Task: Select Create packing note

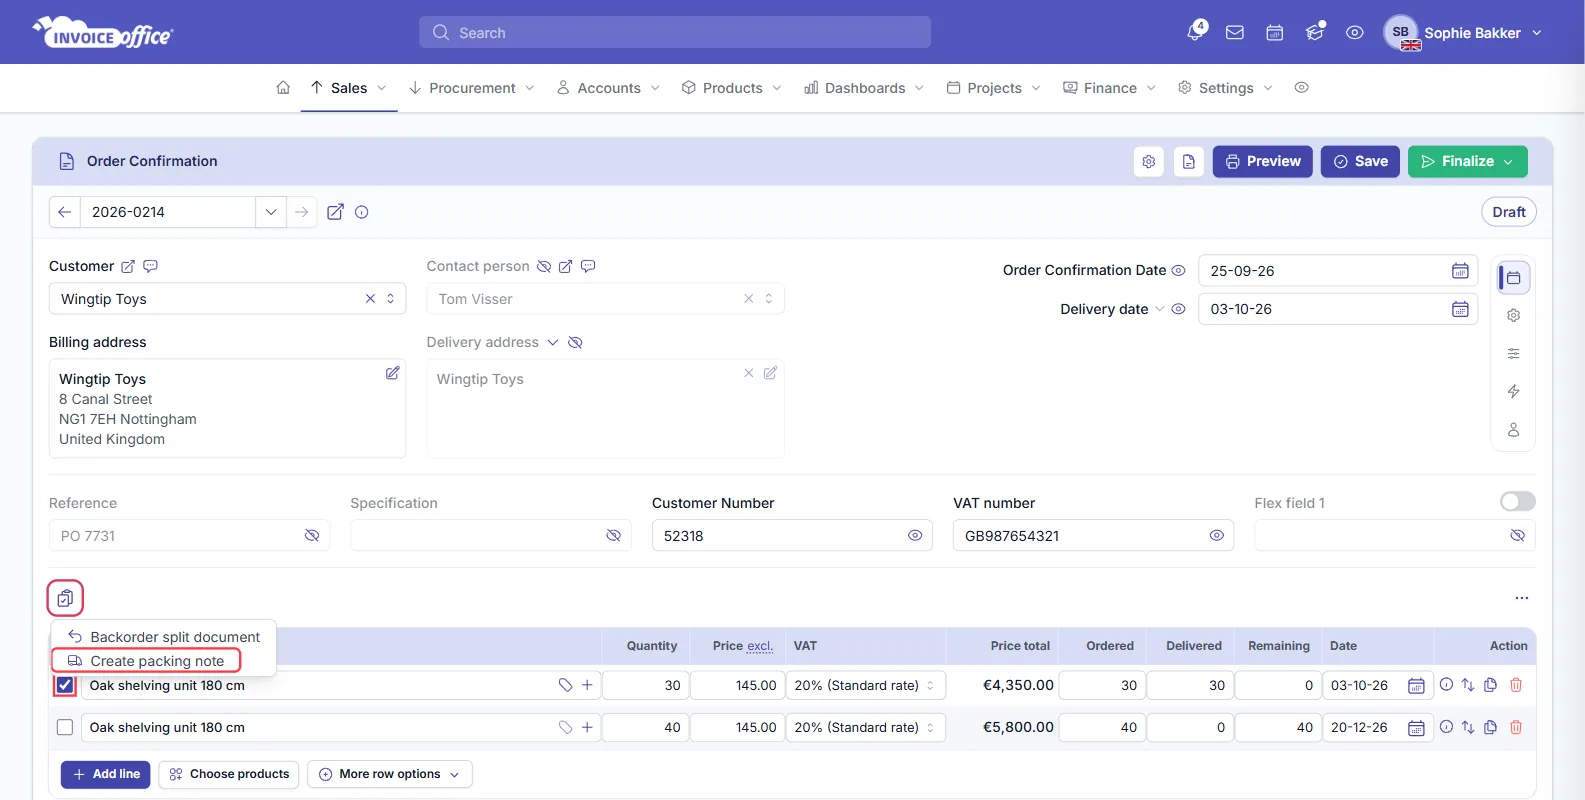Action: (146, 661)
